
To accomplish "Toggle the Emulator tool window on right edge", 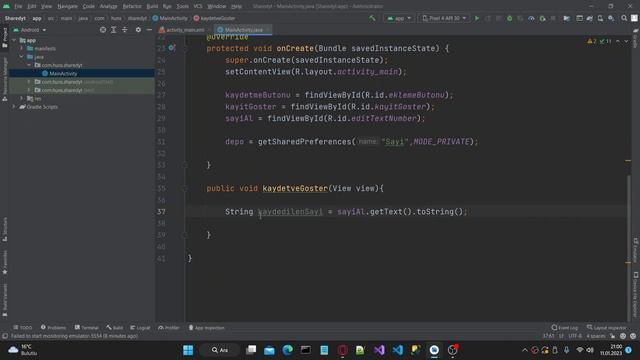I will click(x=636, y=250).
